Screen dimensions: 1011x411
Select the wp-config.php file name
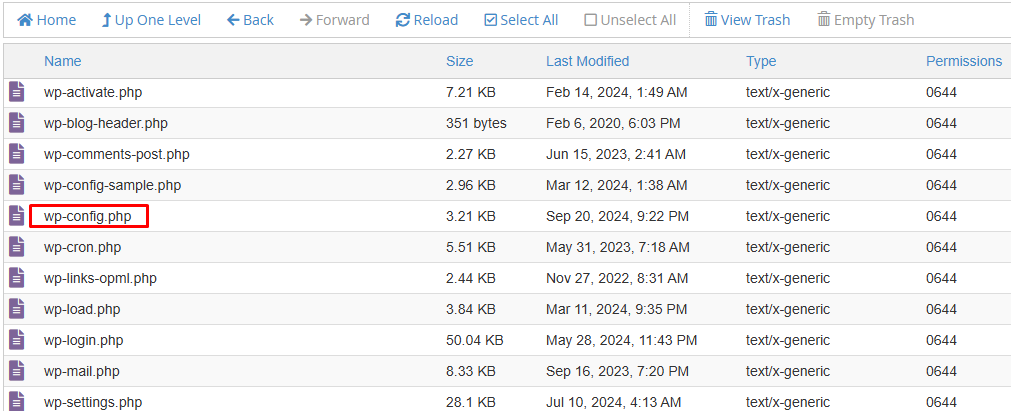tap(88, 216)
